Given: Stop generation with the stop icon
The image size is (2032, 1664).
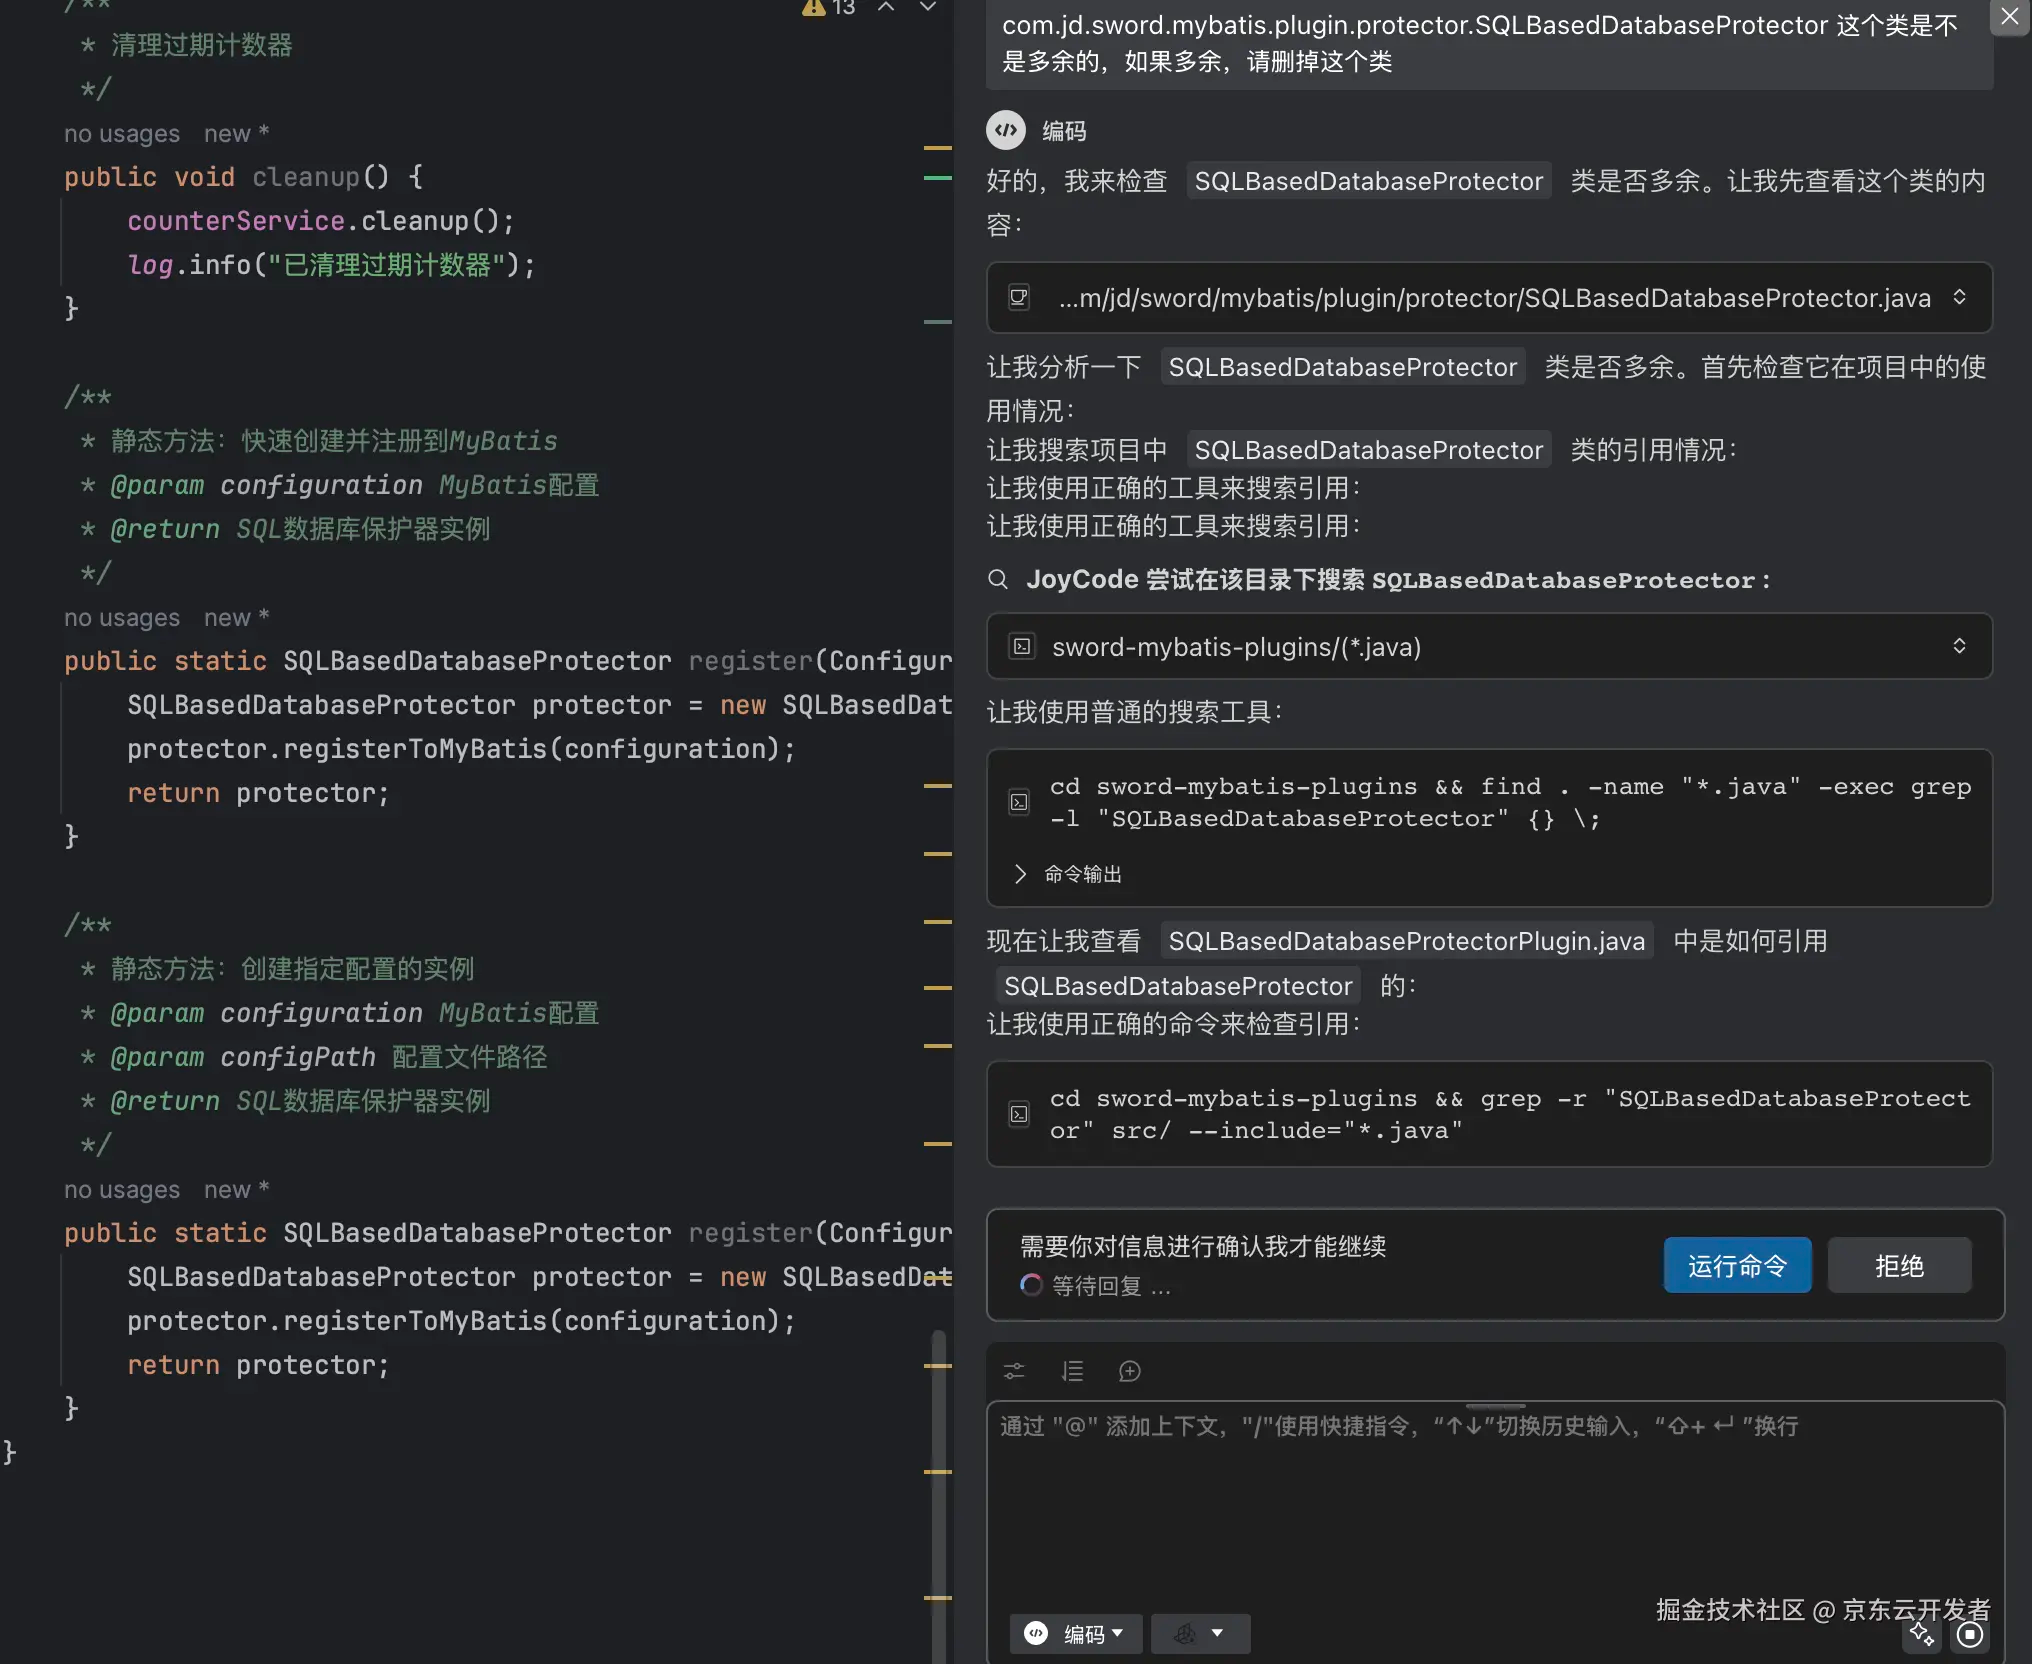Looking at the screenshot, I should tap(1969, 1634).
